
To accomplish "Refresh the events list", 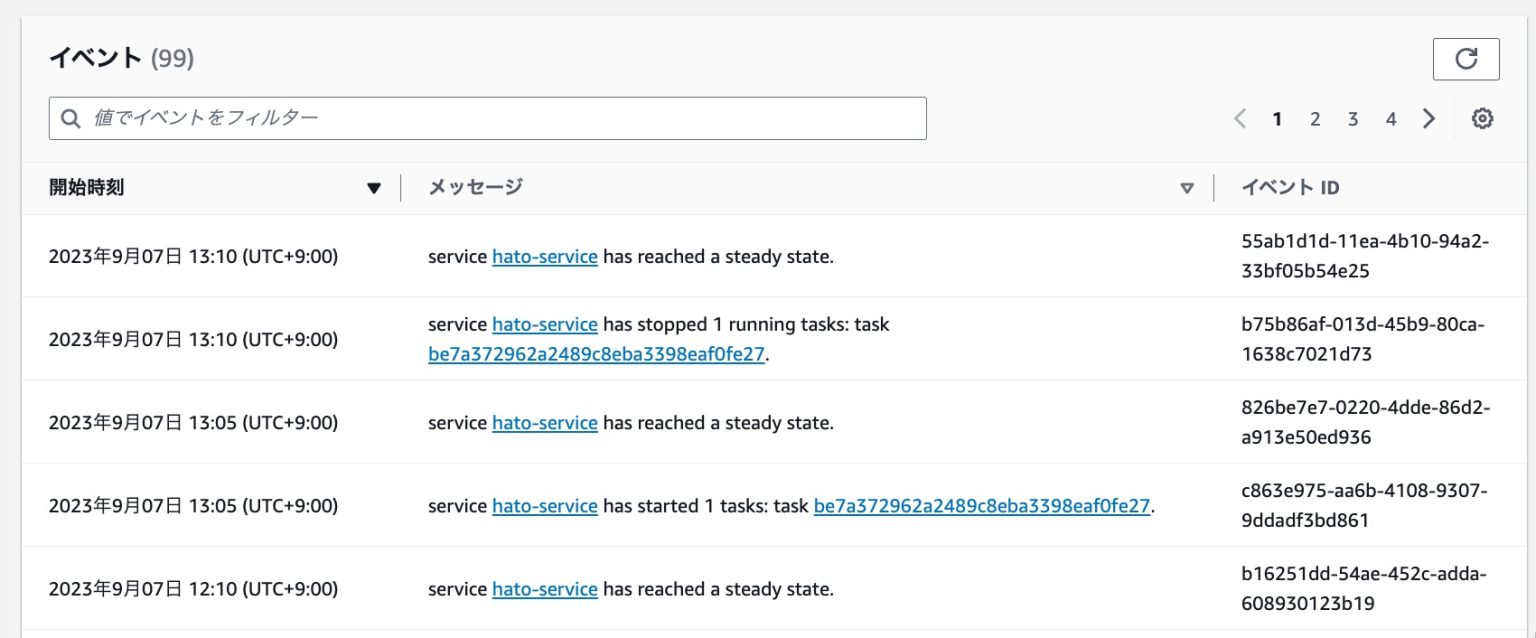I will 1466,59.
